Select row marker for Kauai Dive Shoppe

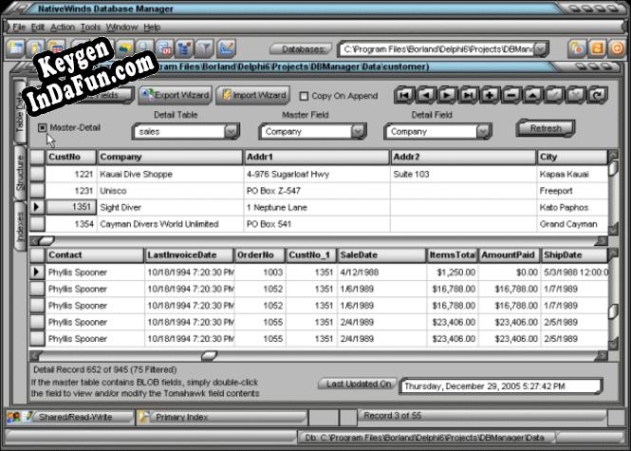tap(37, 174)
